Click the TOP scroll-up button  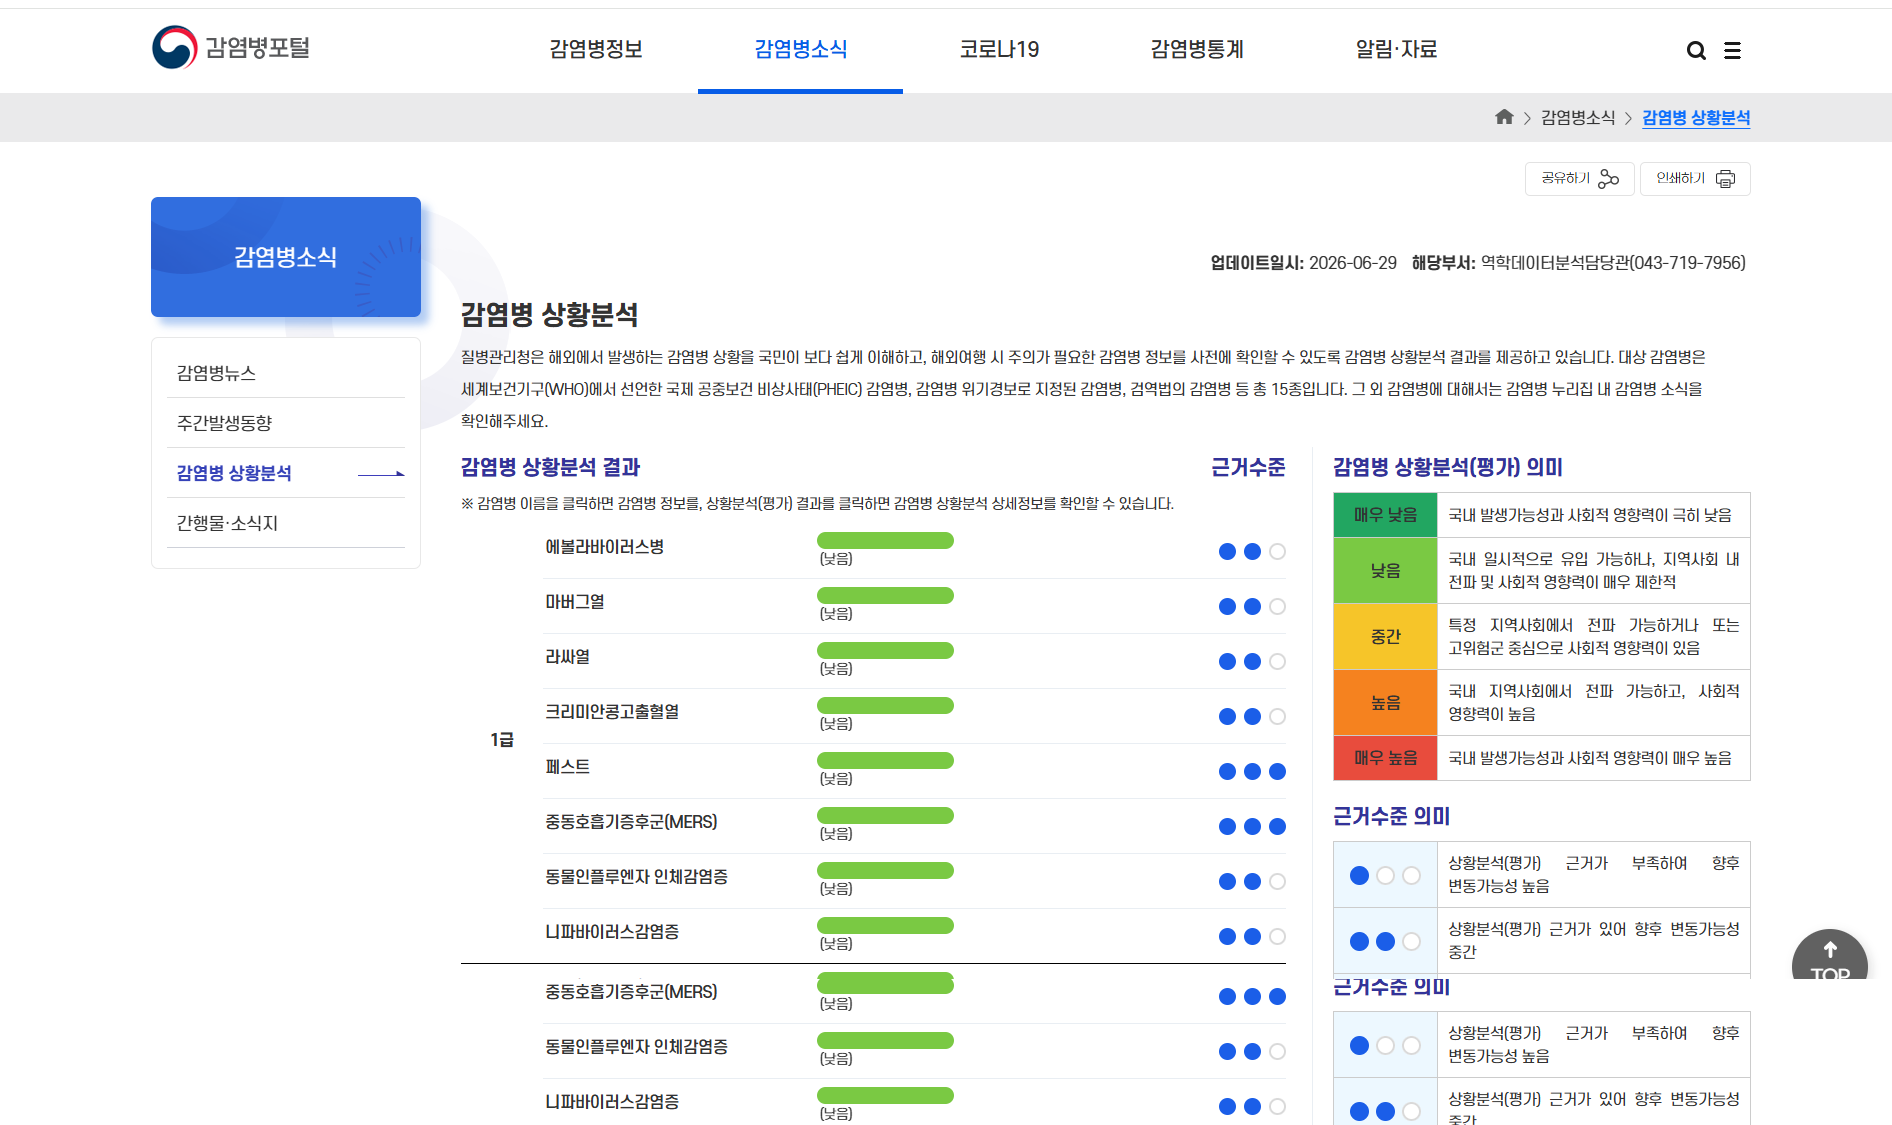tap(1830, 957)
